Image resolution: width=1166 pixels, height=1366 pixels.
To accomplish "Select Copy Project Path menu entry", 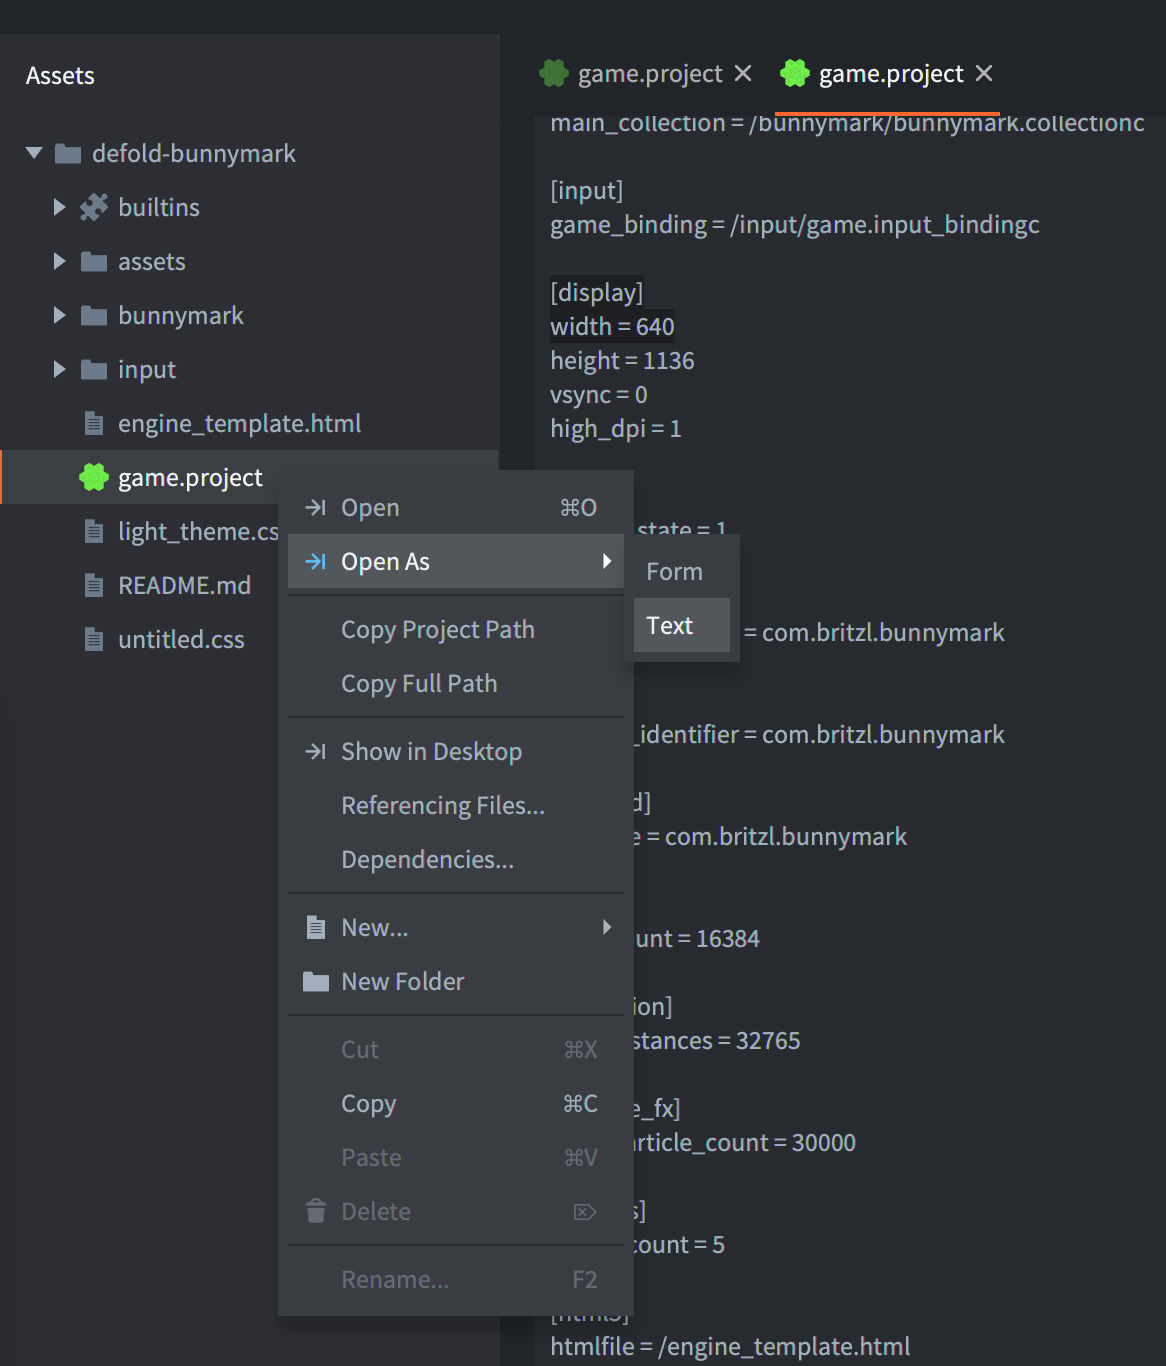I will (438, 630).
